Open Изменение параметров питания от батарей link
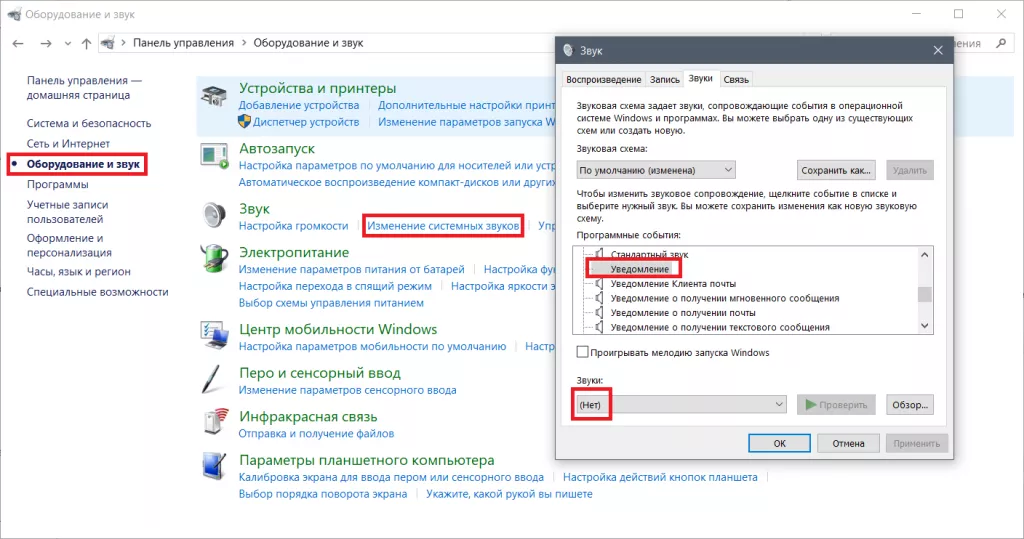This screenshot has width=1024, height=539. [351, 269]
